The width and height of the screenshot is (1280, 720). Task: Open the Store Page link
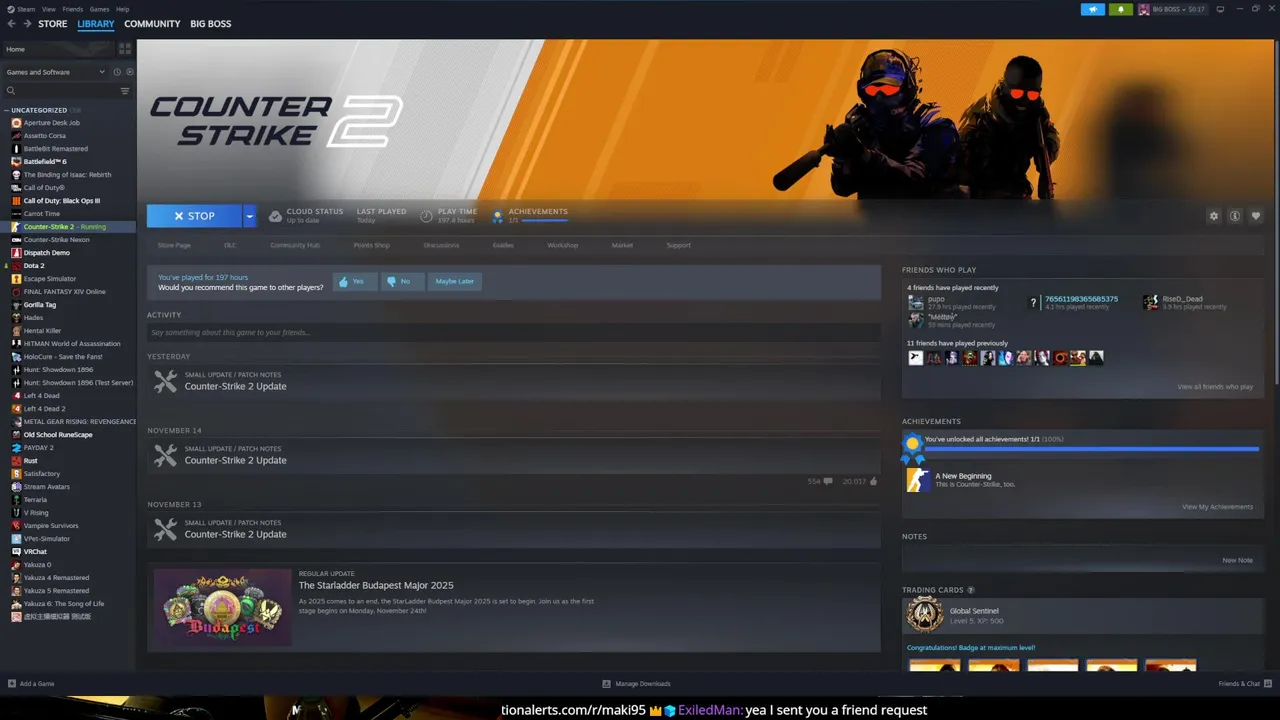pyautogui.click(x=174, y=245)
